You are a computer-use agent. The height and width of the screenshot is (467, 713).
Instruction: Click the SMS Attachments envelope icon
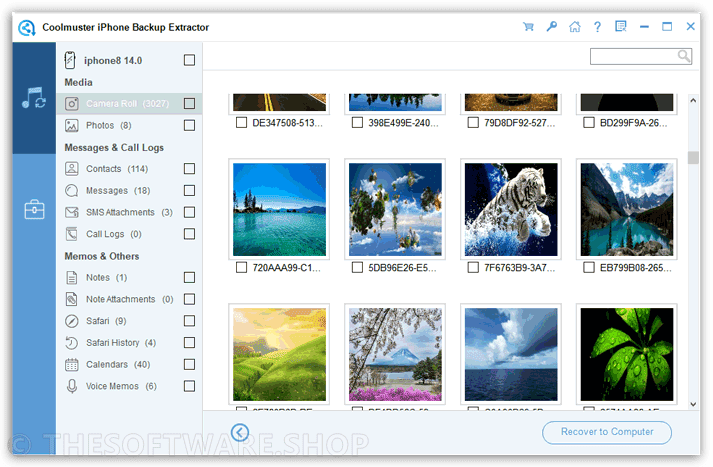pos(71,212)
